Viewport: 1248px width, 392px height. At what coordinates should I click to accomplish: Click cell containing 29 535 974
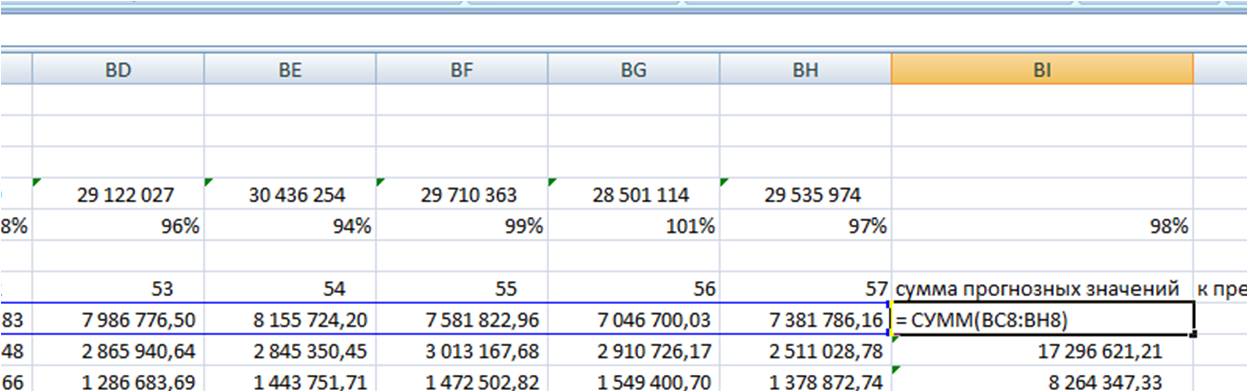click(x=805, y=194)
